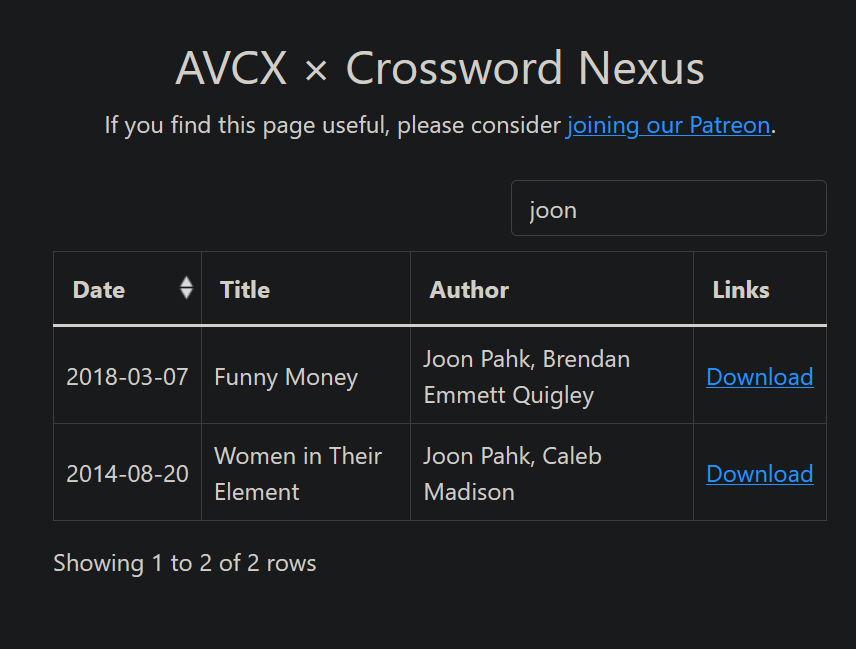Click the Funny Money title cell
This screenshot has height=649, width=856.
tap(285, 377)
